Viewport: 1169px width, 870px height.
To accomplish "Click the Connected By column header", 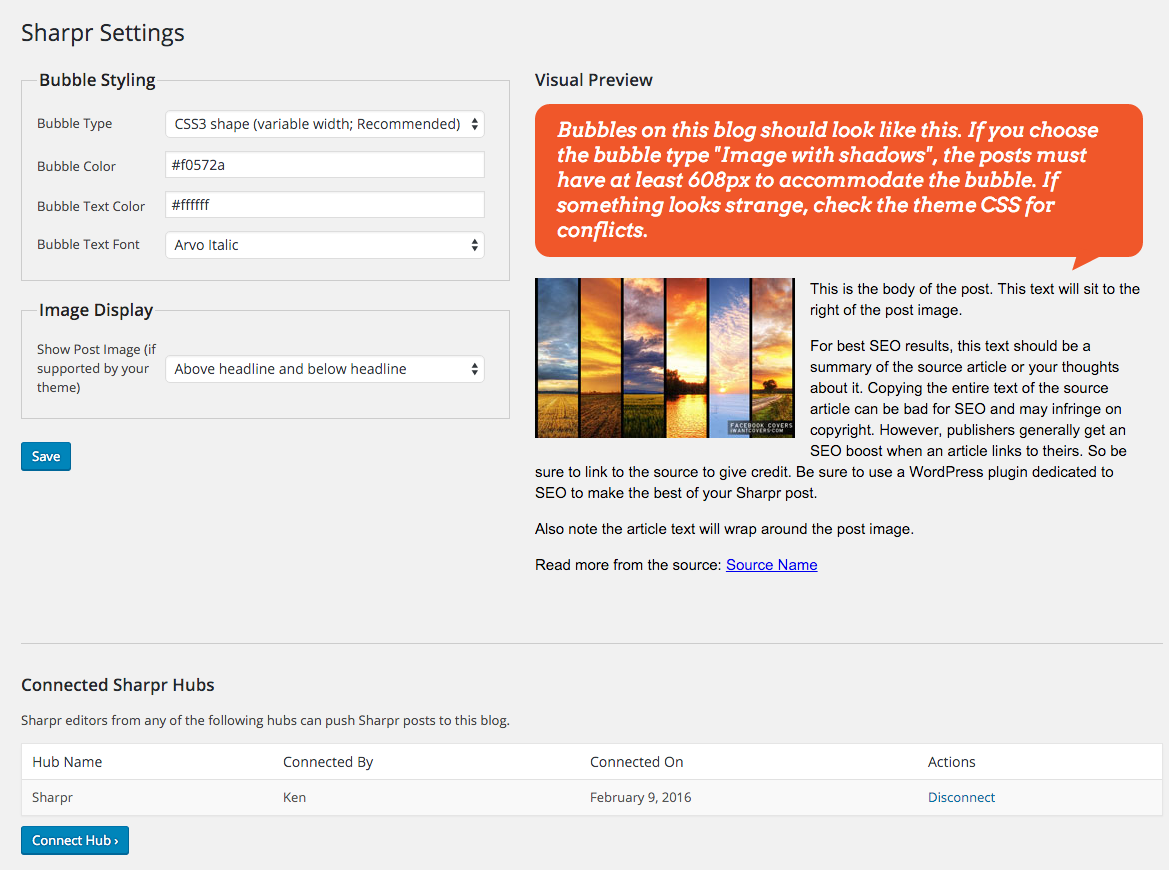I will tap(328, 762).
